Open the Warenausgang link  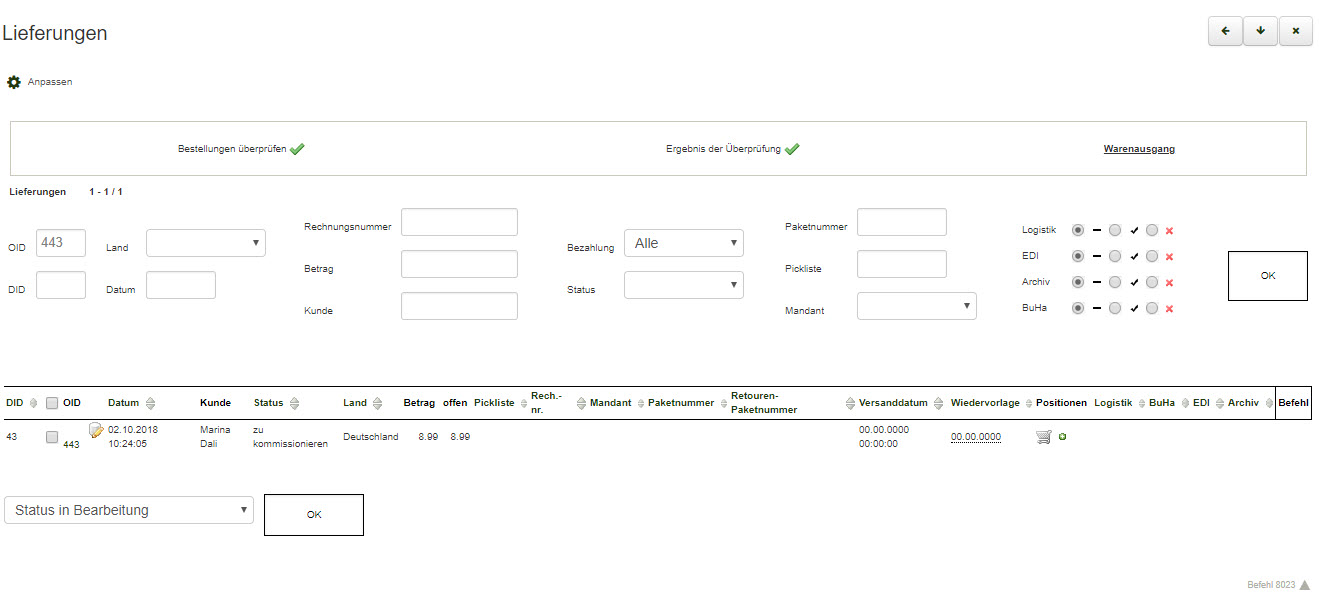pos(1139,149)
